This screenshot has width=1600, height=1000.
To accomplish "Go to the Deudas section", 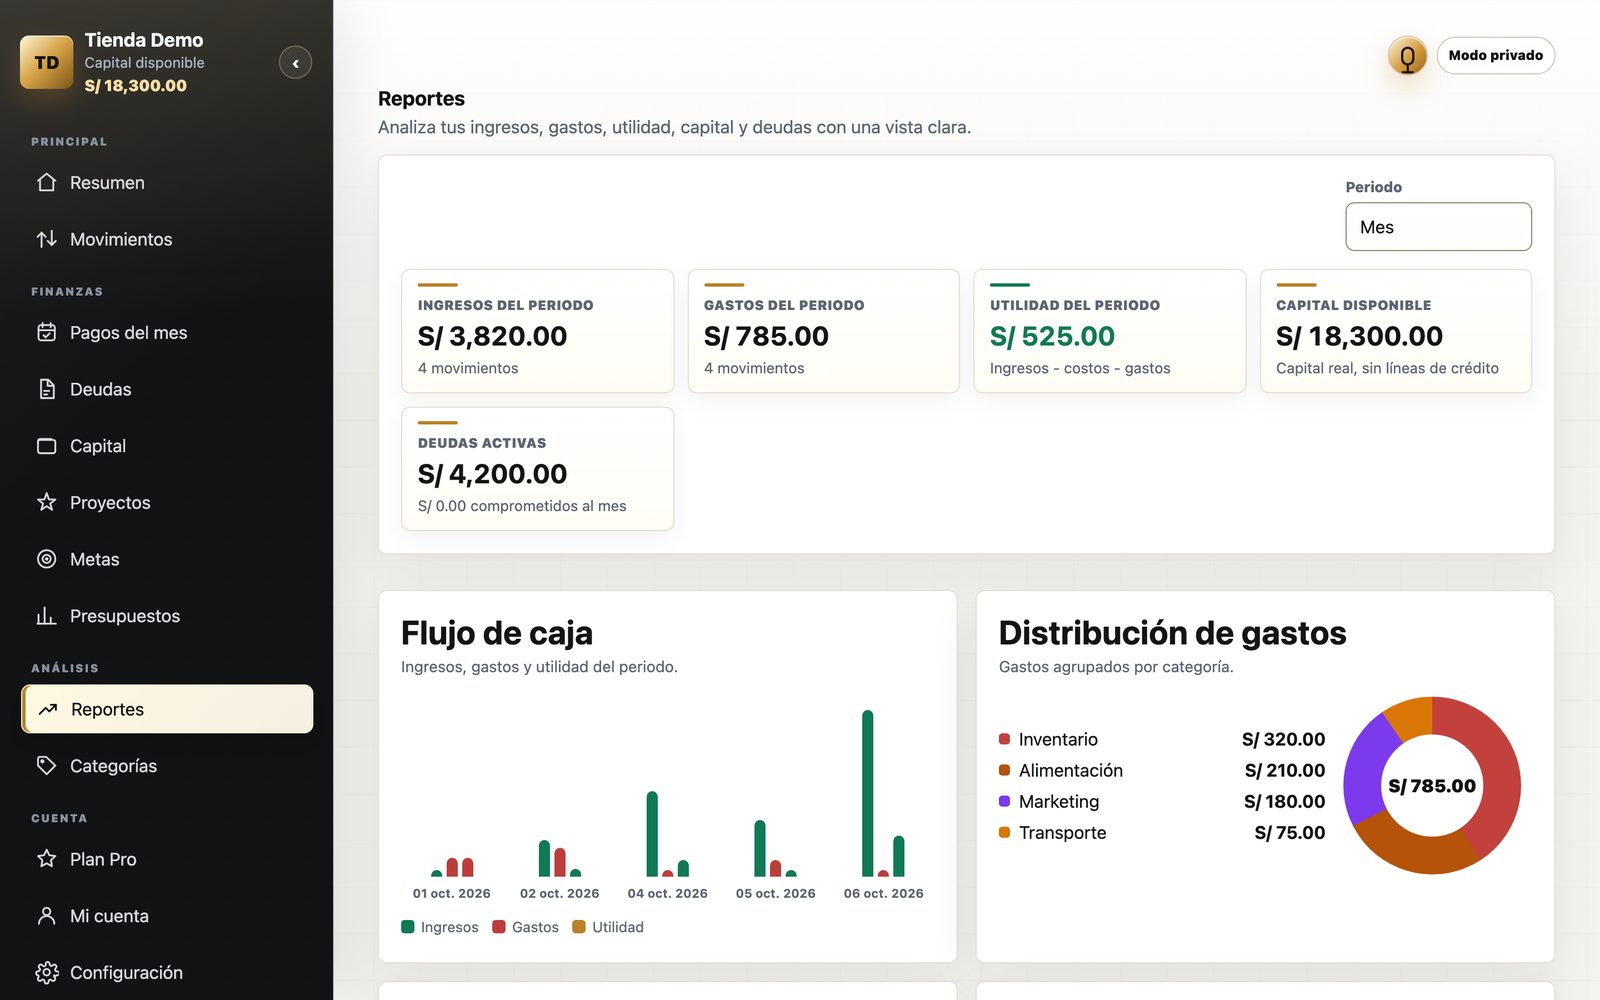I will pos(167,389).
